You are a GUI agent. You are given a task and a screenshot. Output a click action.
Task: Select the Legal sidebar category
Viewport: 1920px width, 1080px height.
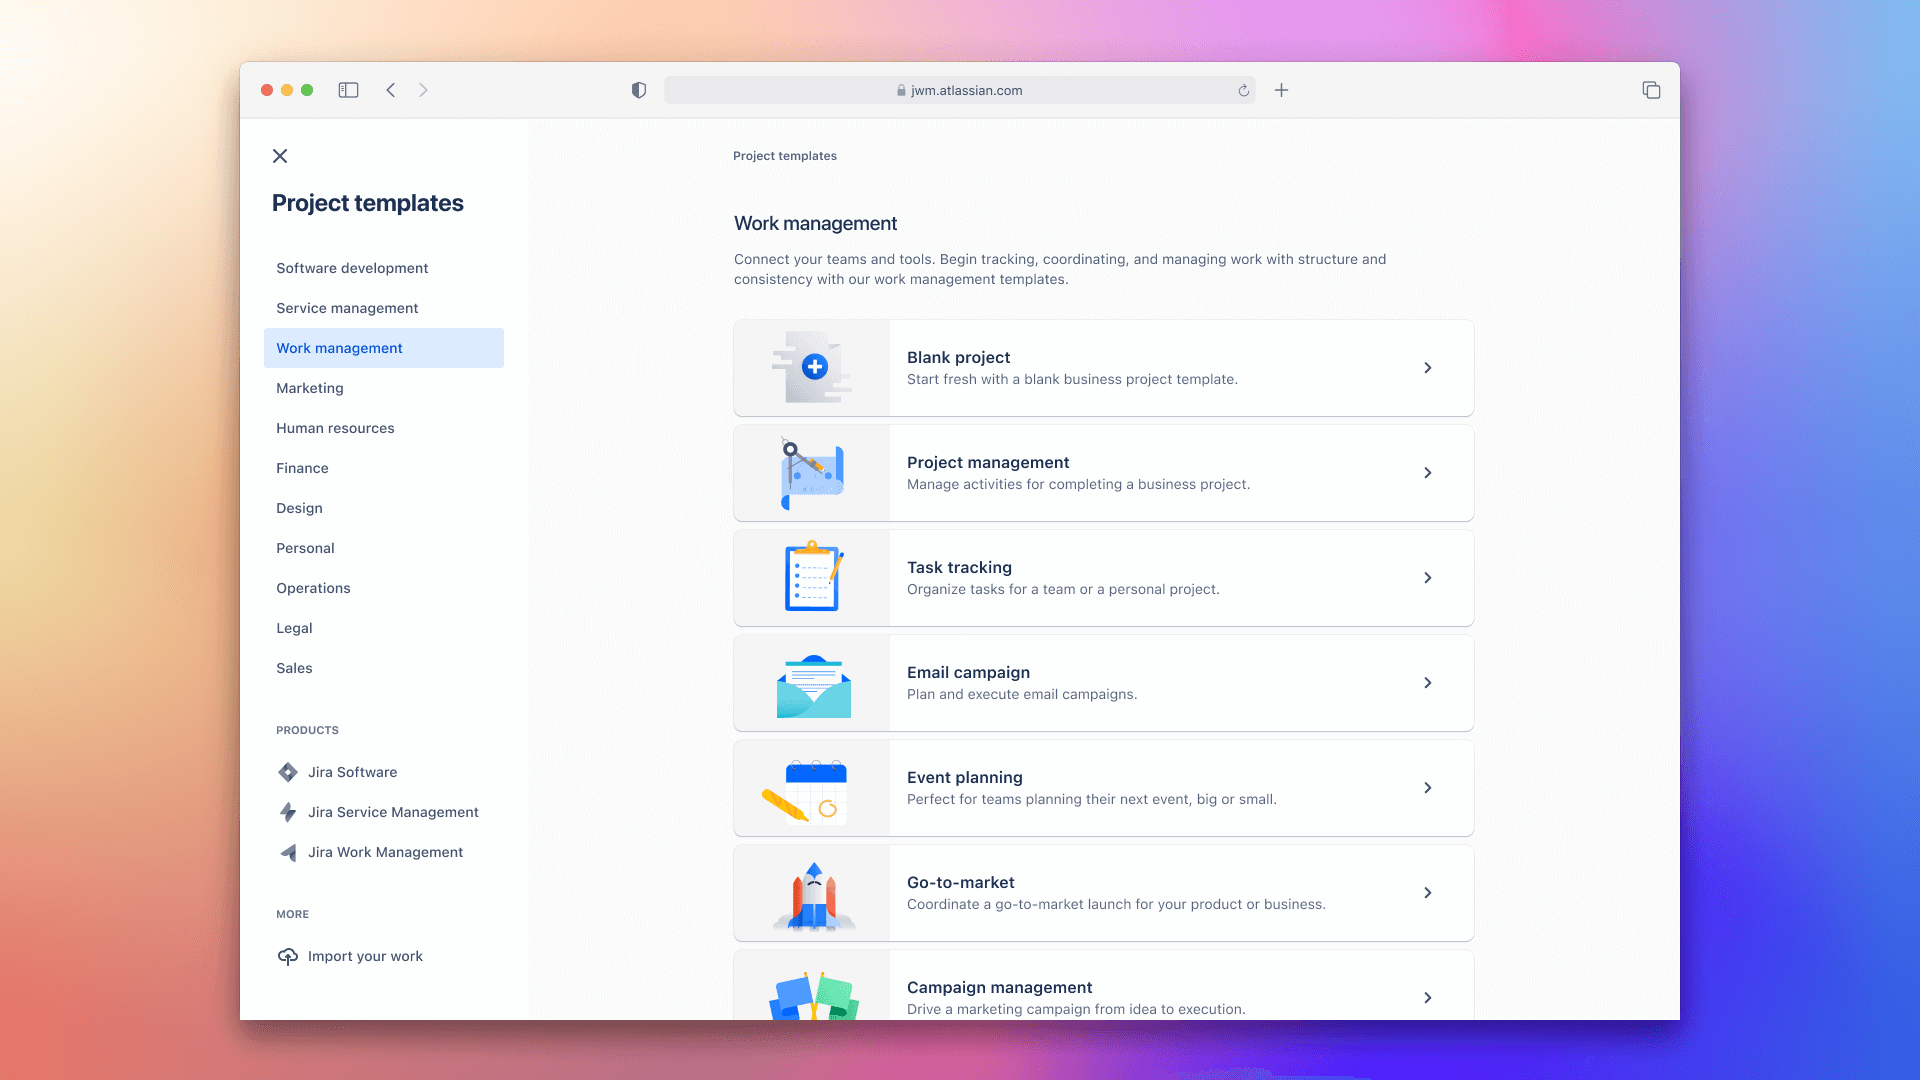click(294, 628)
